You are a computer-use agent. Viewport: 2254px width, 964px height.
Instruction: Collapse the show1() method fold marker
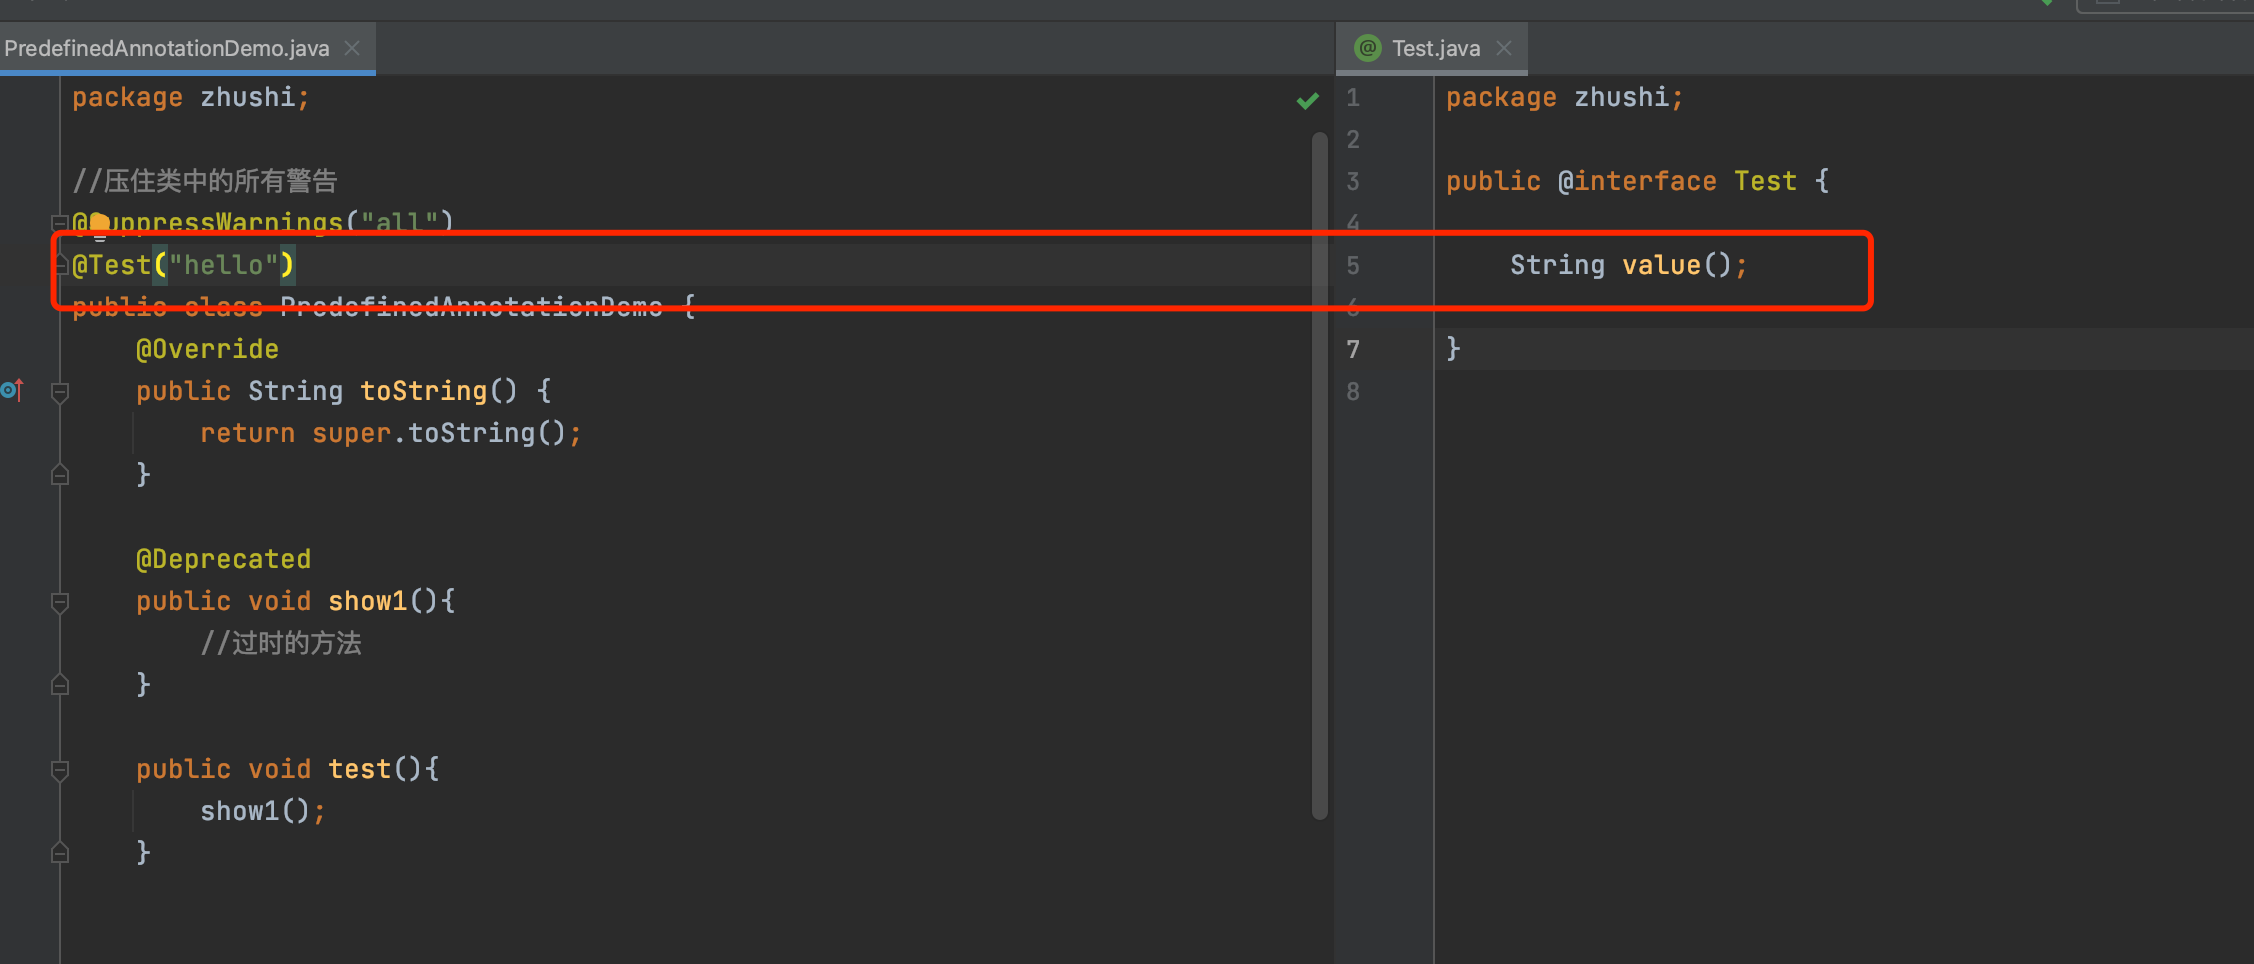click(60, 602)
